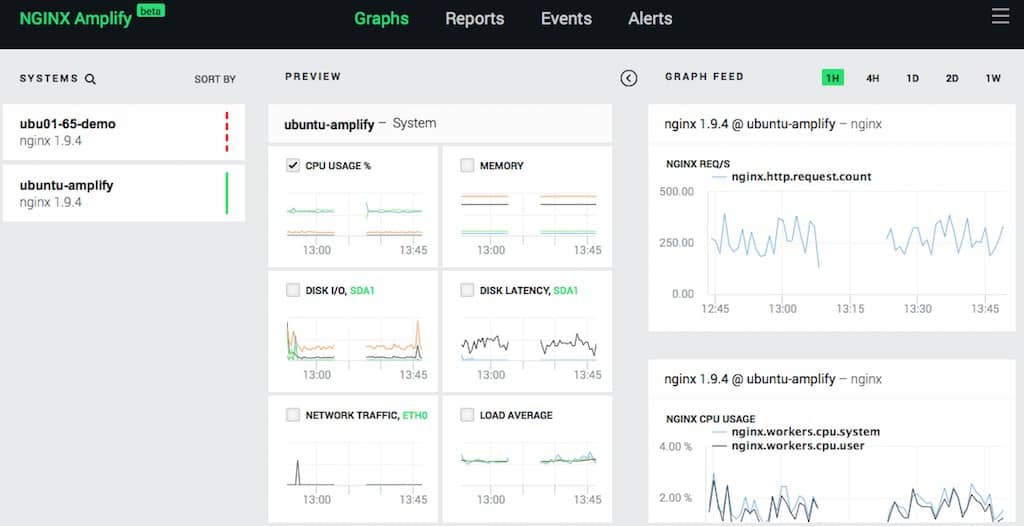Viewport: 1024px width, 527px height.
Task: Set time range to 1D
Action: click(x=912, y=78)
